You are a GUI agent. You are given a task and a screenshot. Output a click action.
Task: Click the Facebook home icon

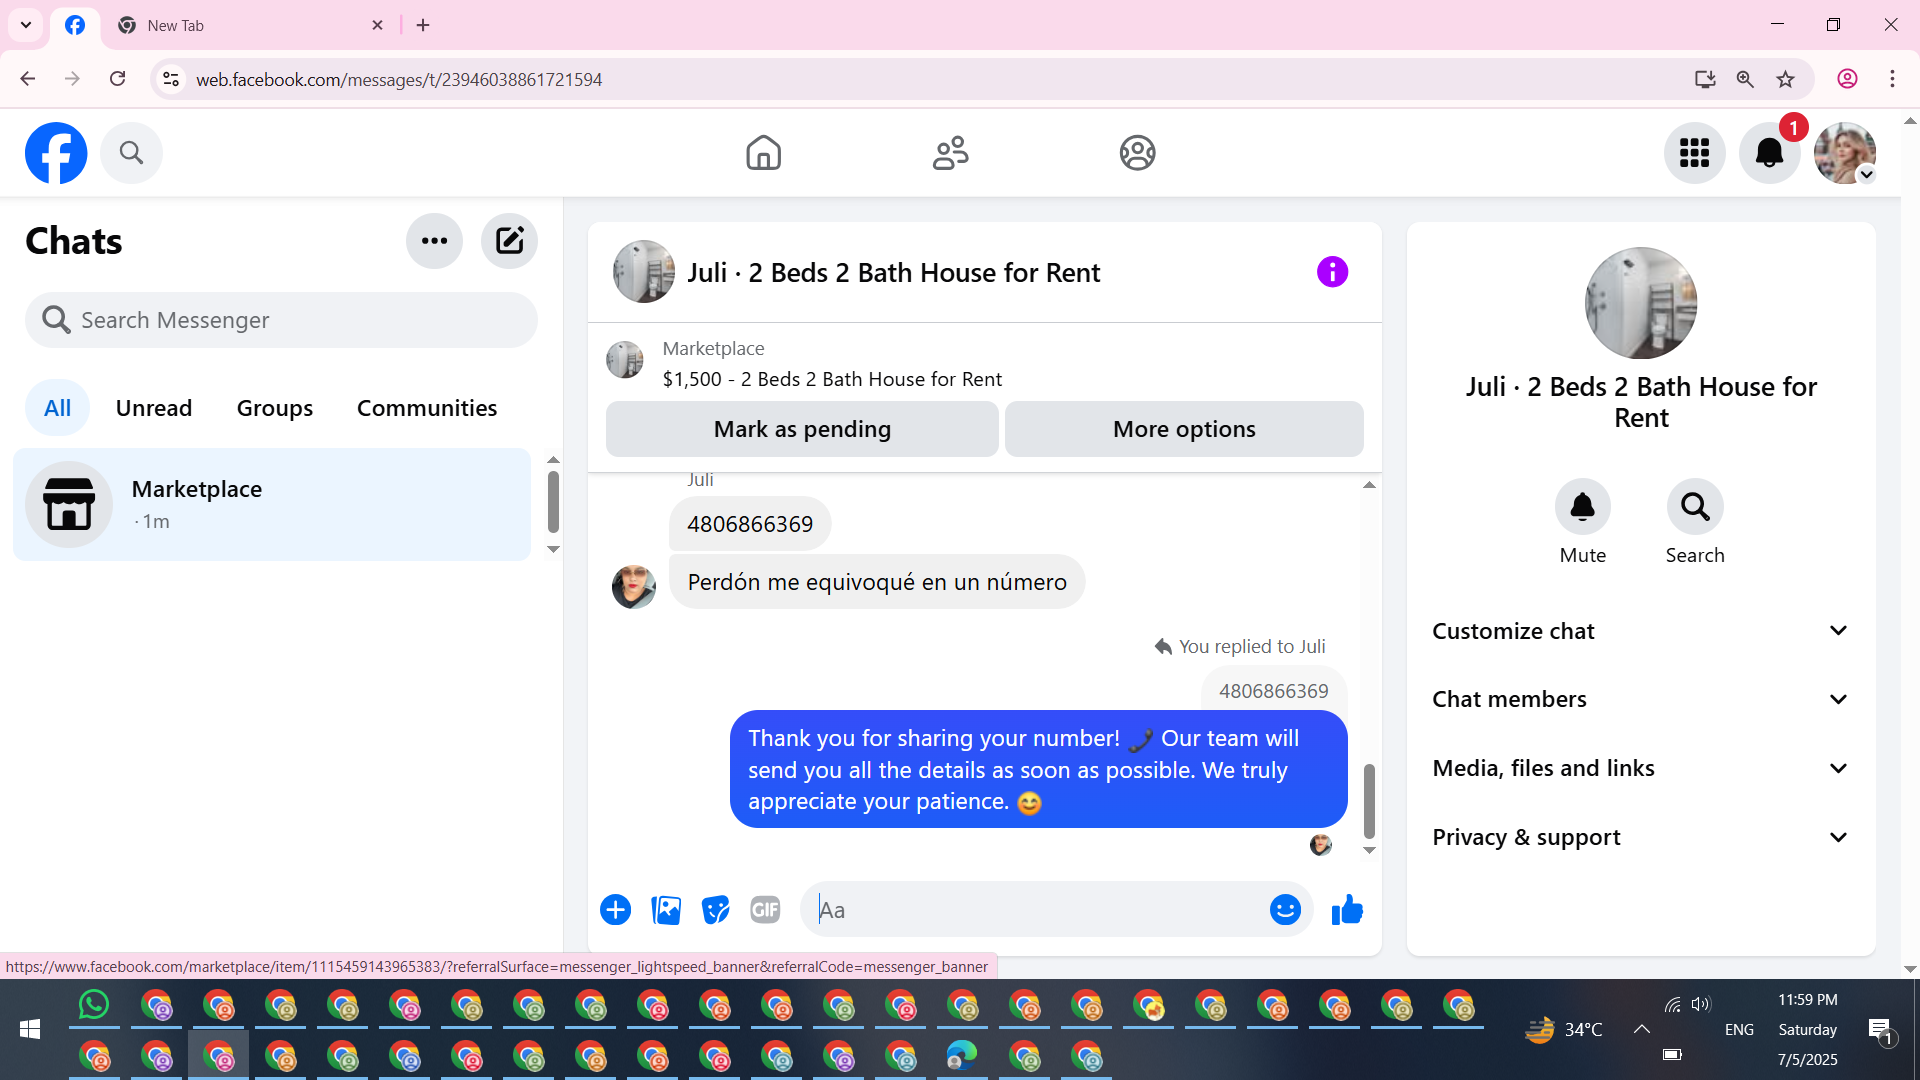pos(763,153)
